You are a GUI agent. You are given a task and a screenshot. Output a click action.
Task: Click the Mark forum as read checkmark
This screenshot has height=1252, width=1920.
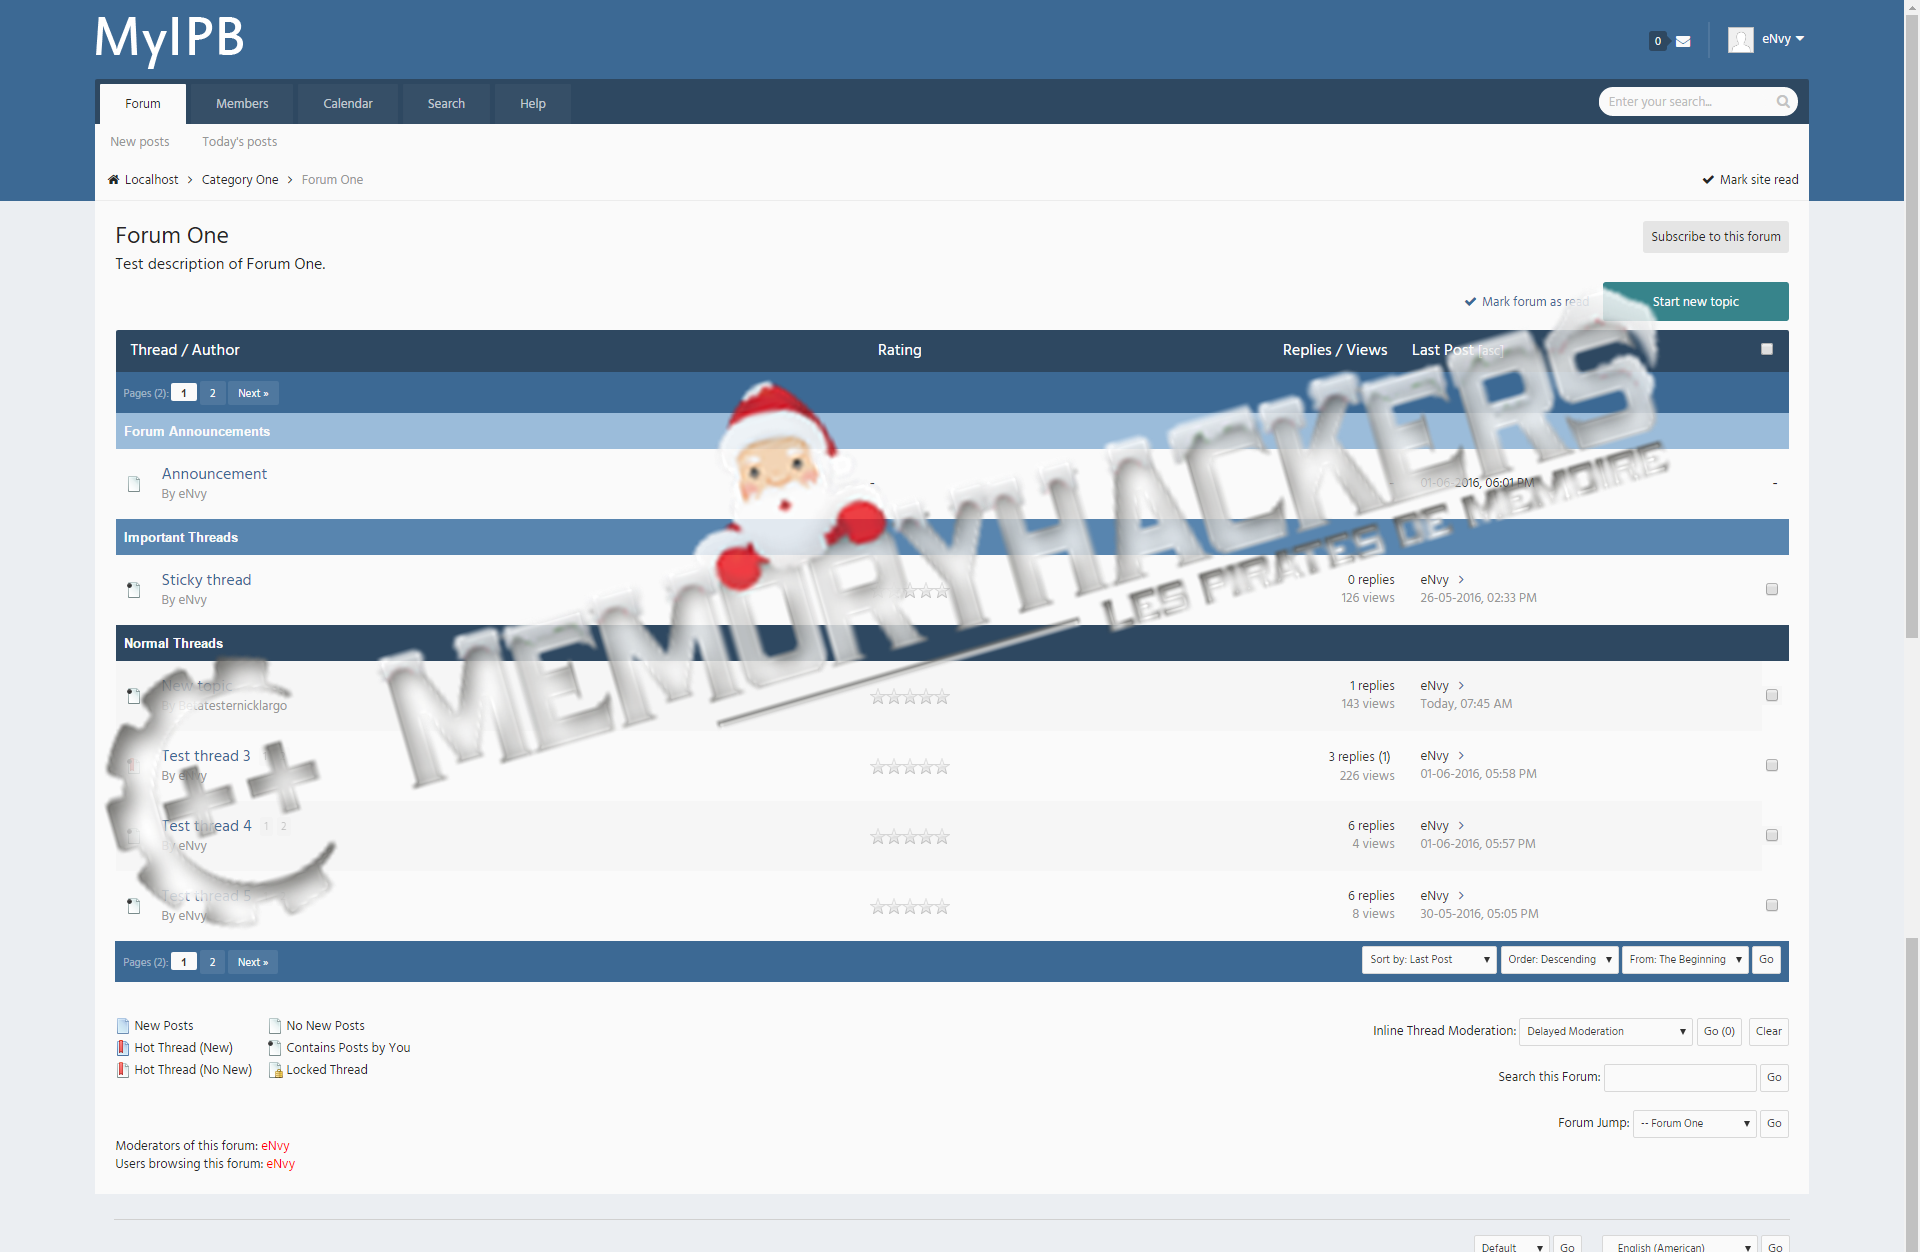(x=1470, y=302)
